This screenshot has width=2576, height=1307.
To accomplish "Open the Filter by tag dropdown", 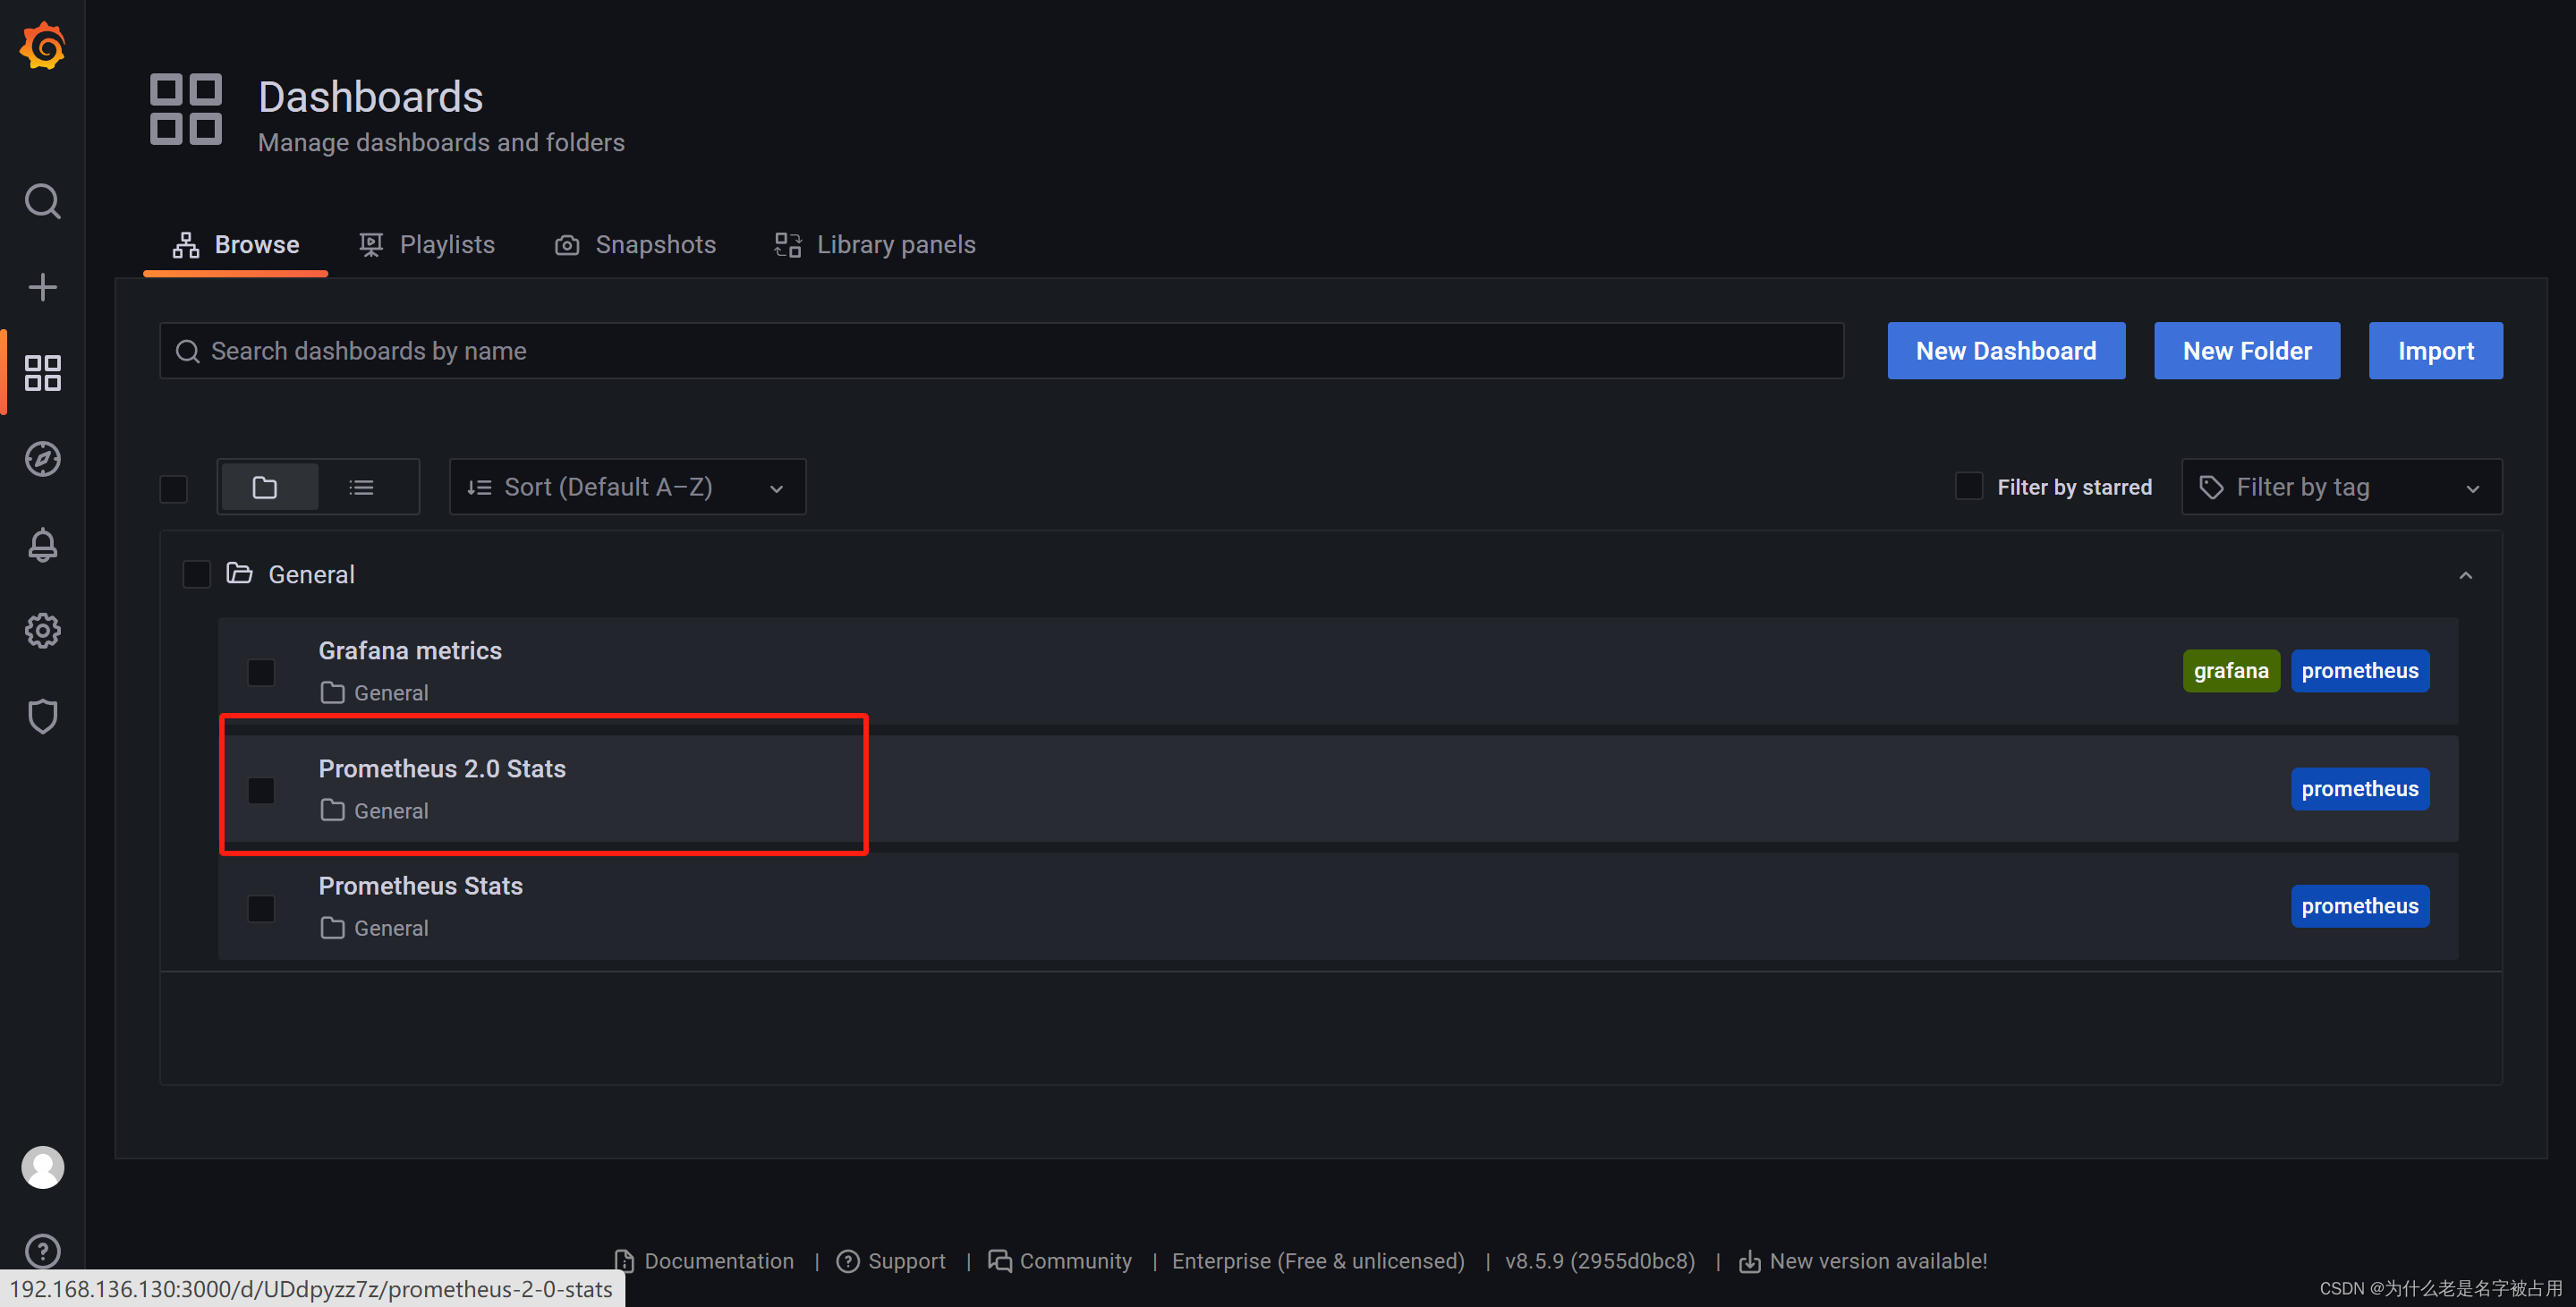I will [2341, 487].
